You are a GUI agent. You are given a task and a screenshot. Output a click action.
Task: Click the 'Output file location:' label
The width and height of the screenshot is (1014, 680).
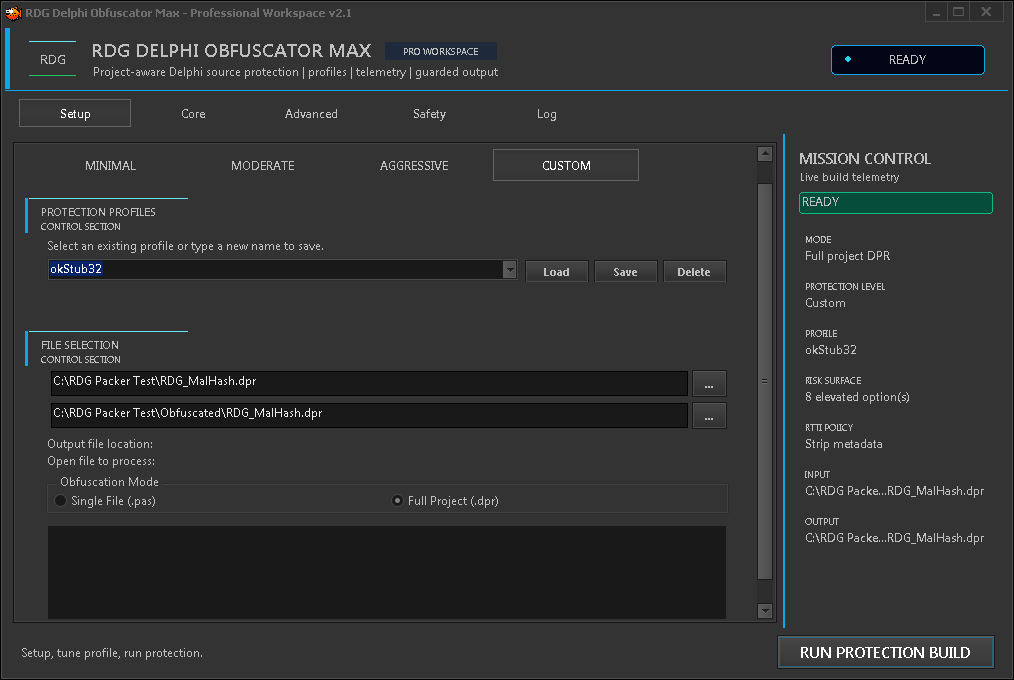100,444
